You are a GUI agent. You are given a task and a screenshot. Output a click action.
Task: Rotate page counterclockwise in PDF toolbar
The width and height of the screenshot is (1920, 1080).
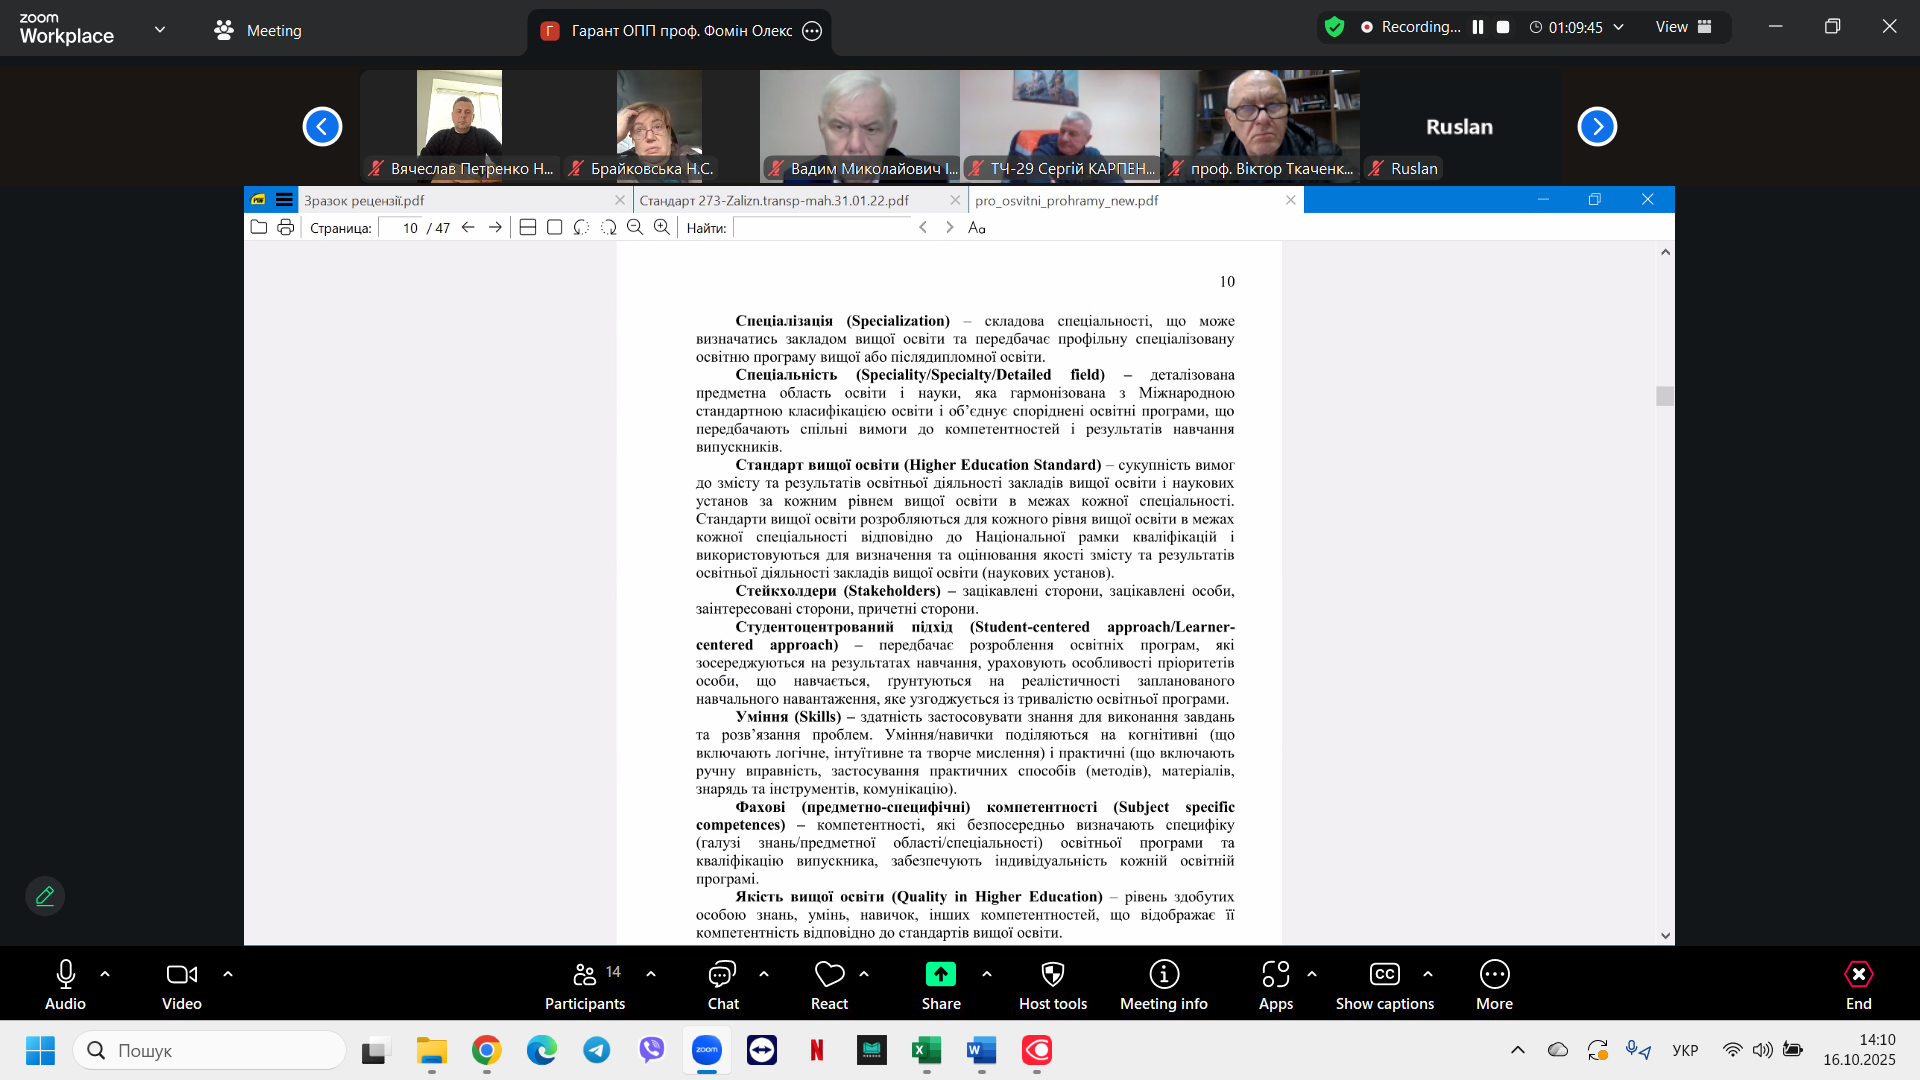(x=581, y=227)
